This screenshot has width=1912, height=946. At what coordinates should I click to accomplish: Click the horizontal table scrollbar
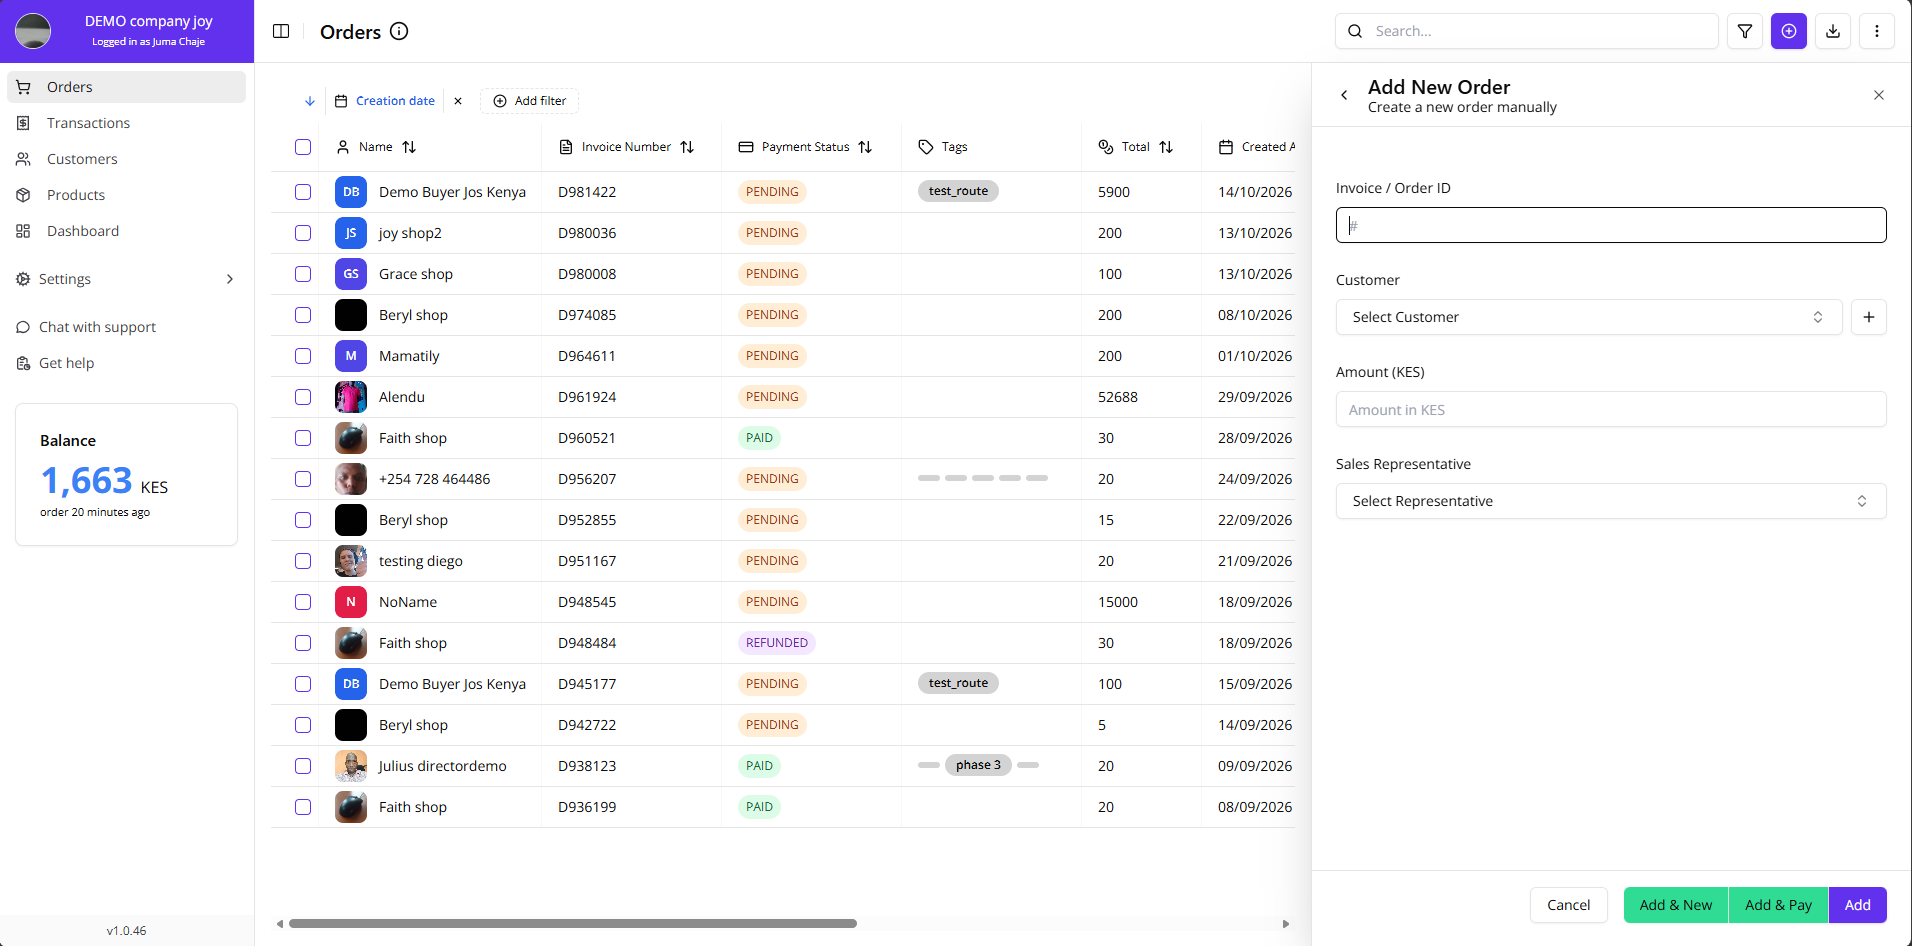[573, 924]
